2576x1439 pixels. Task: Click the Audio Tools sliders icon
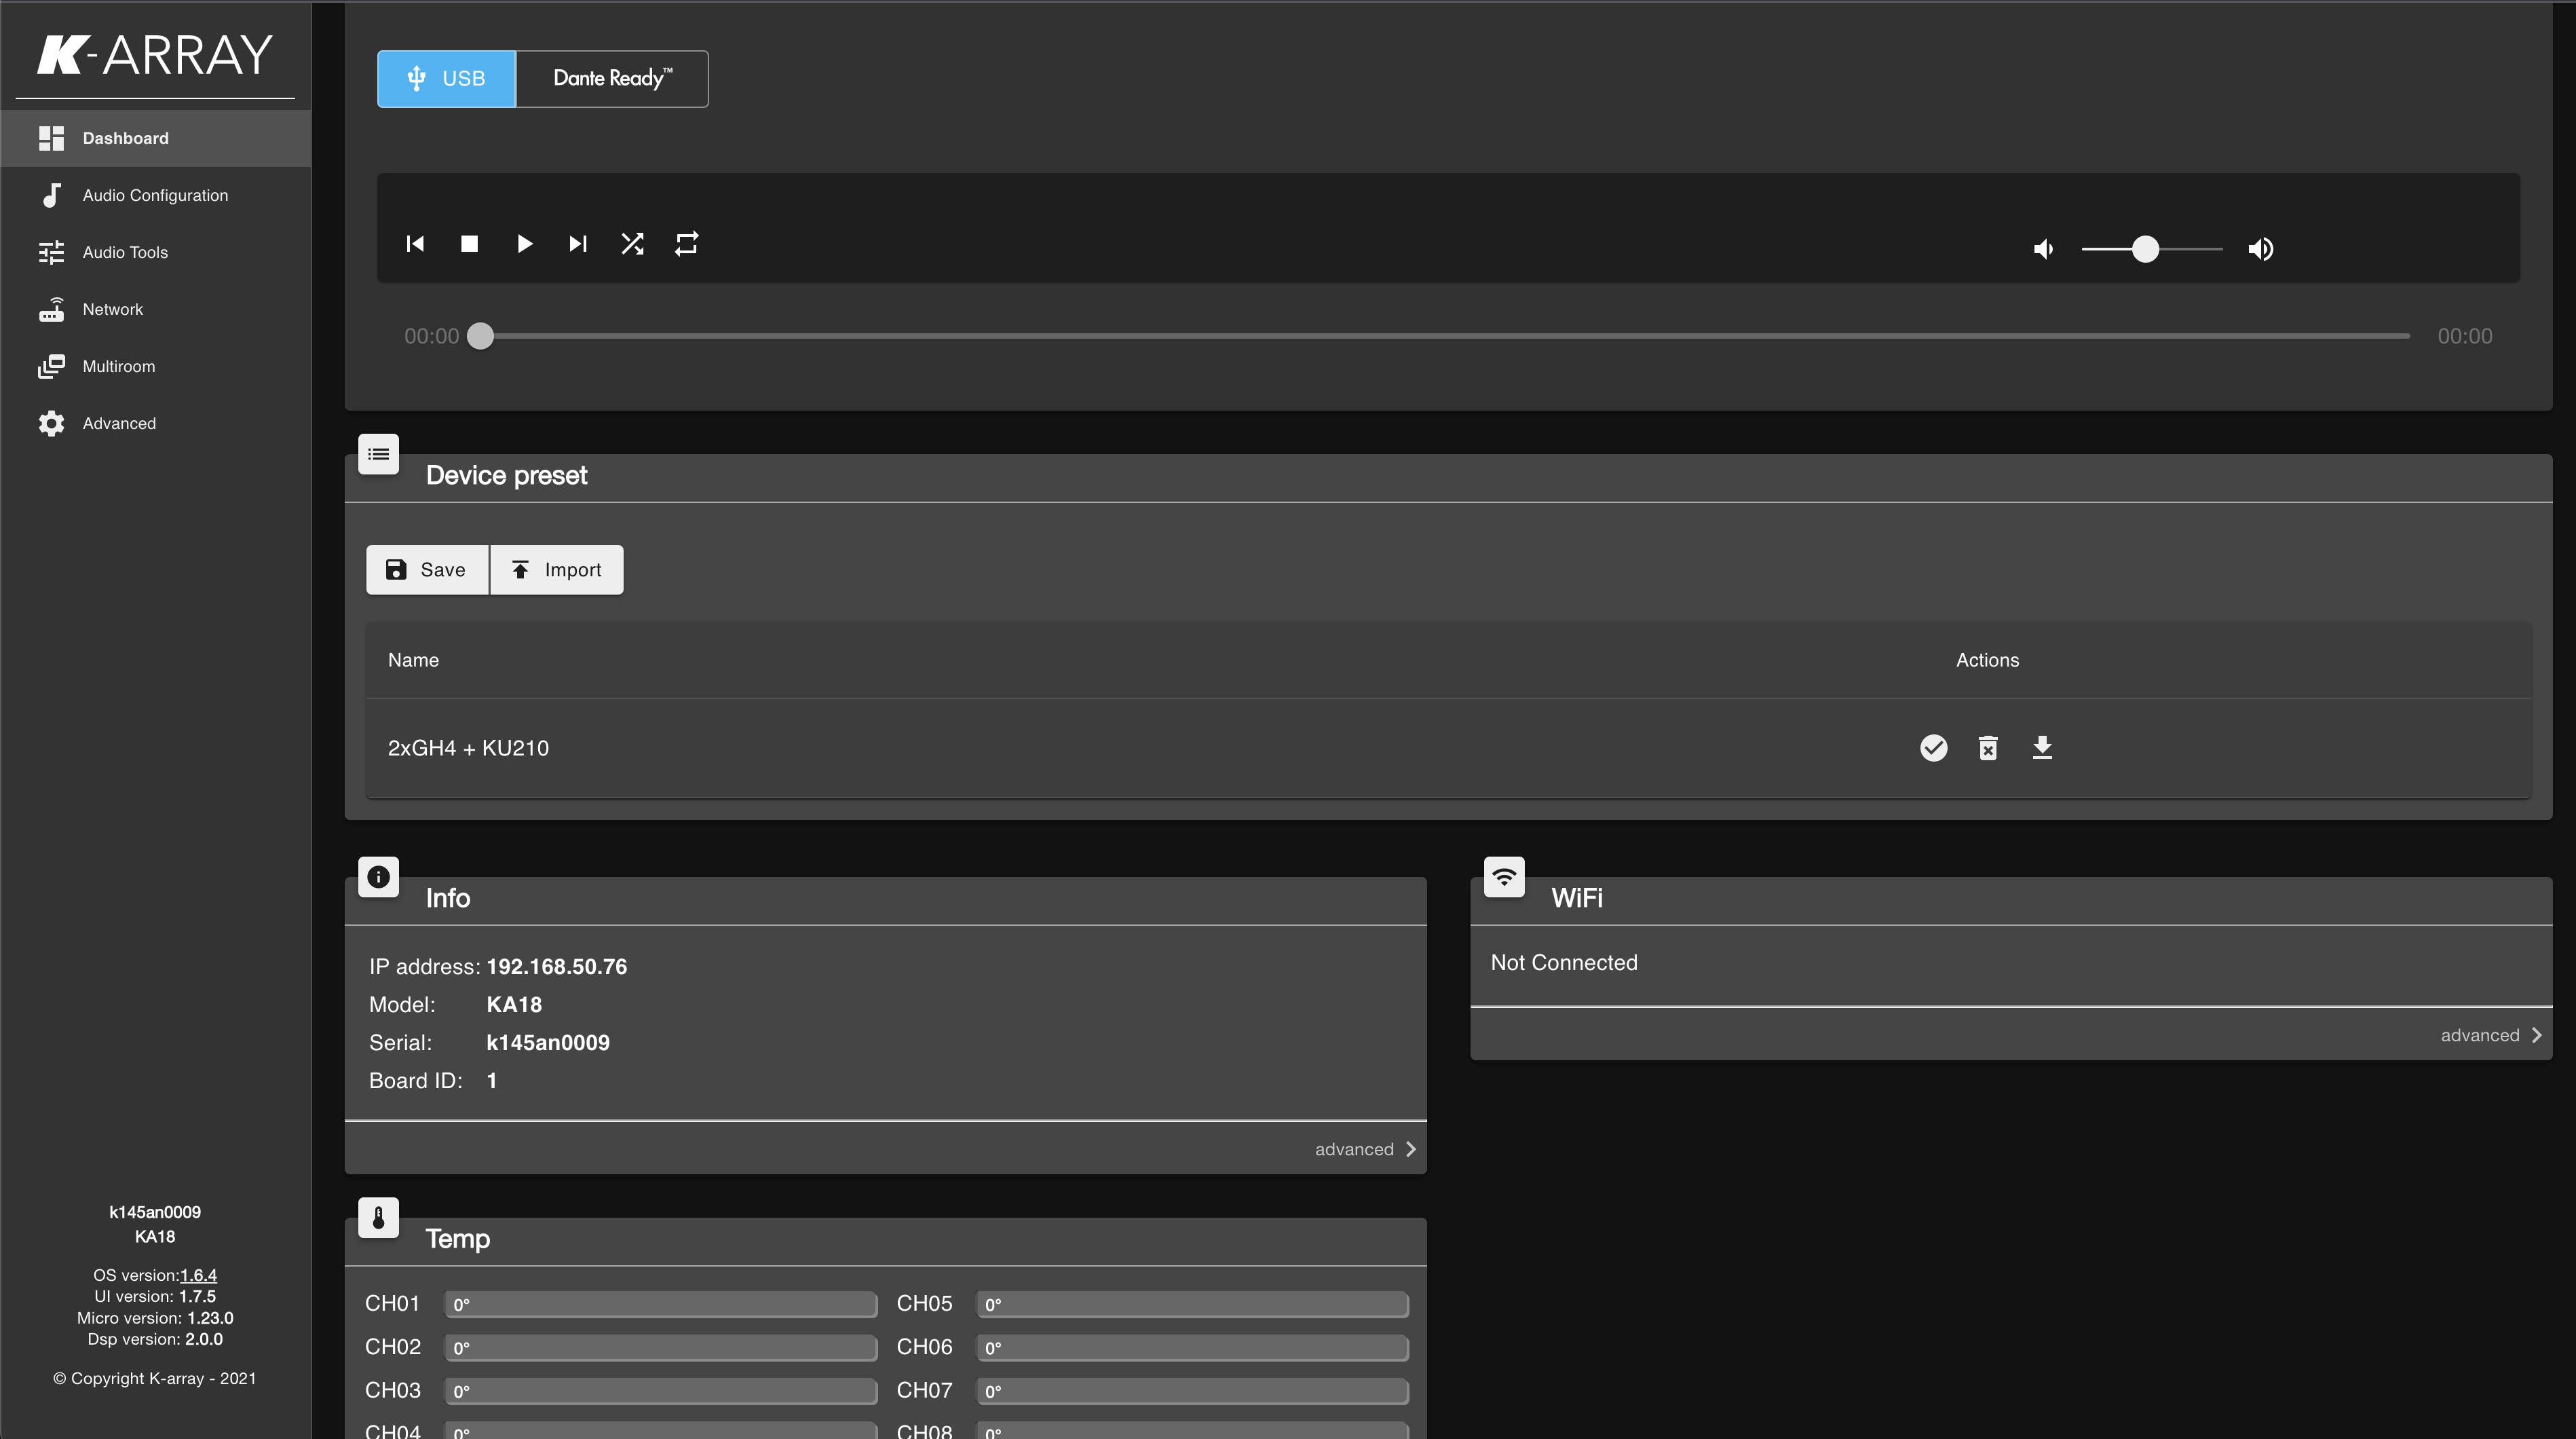click(x=51, y=252)
